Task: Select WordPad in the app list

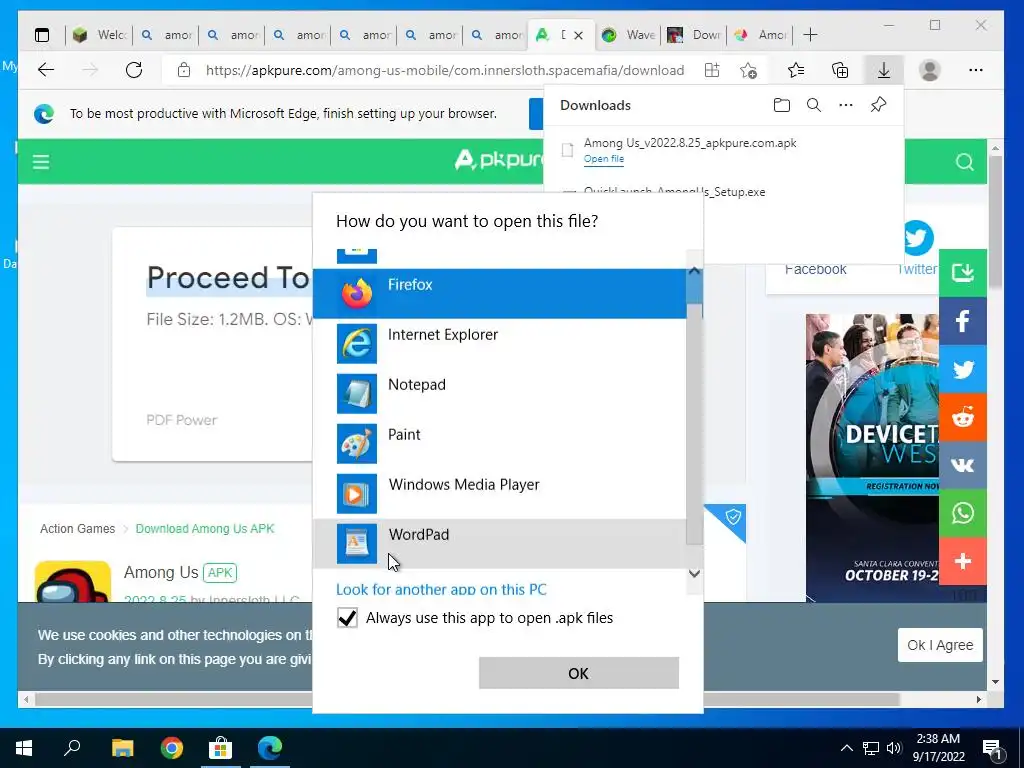Action: 500,543
